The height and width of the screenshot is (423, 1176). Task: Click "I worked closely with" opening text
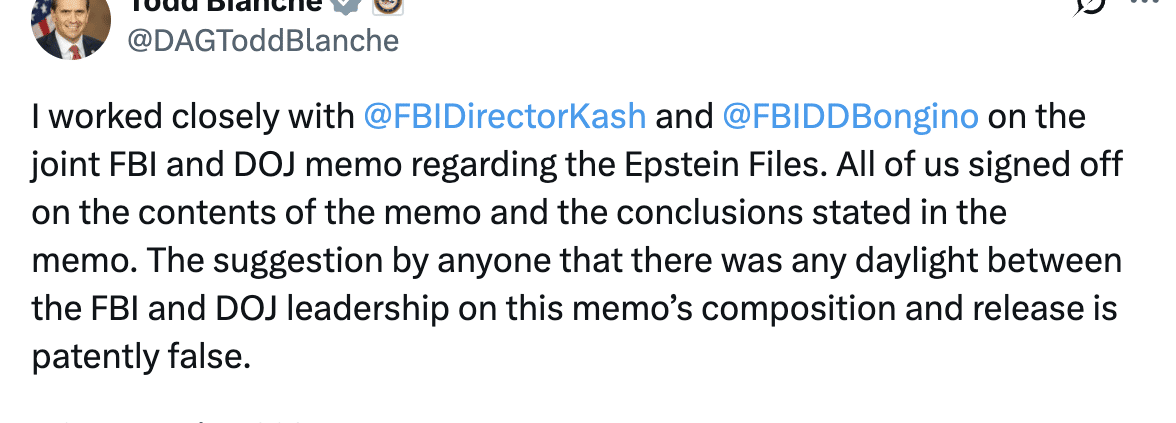click(193, 116)
